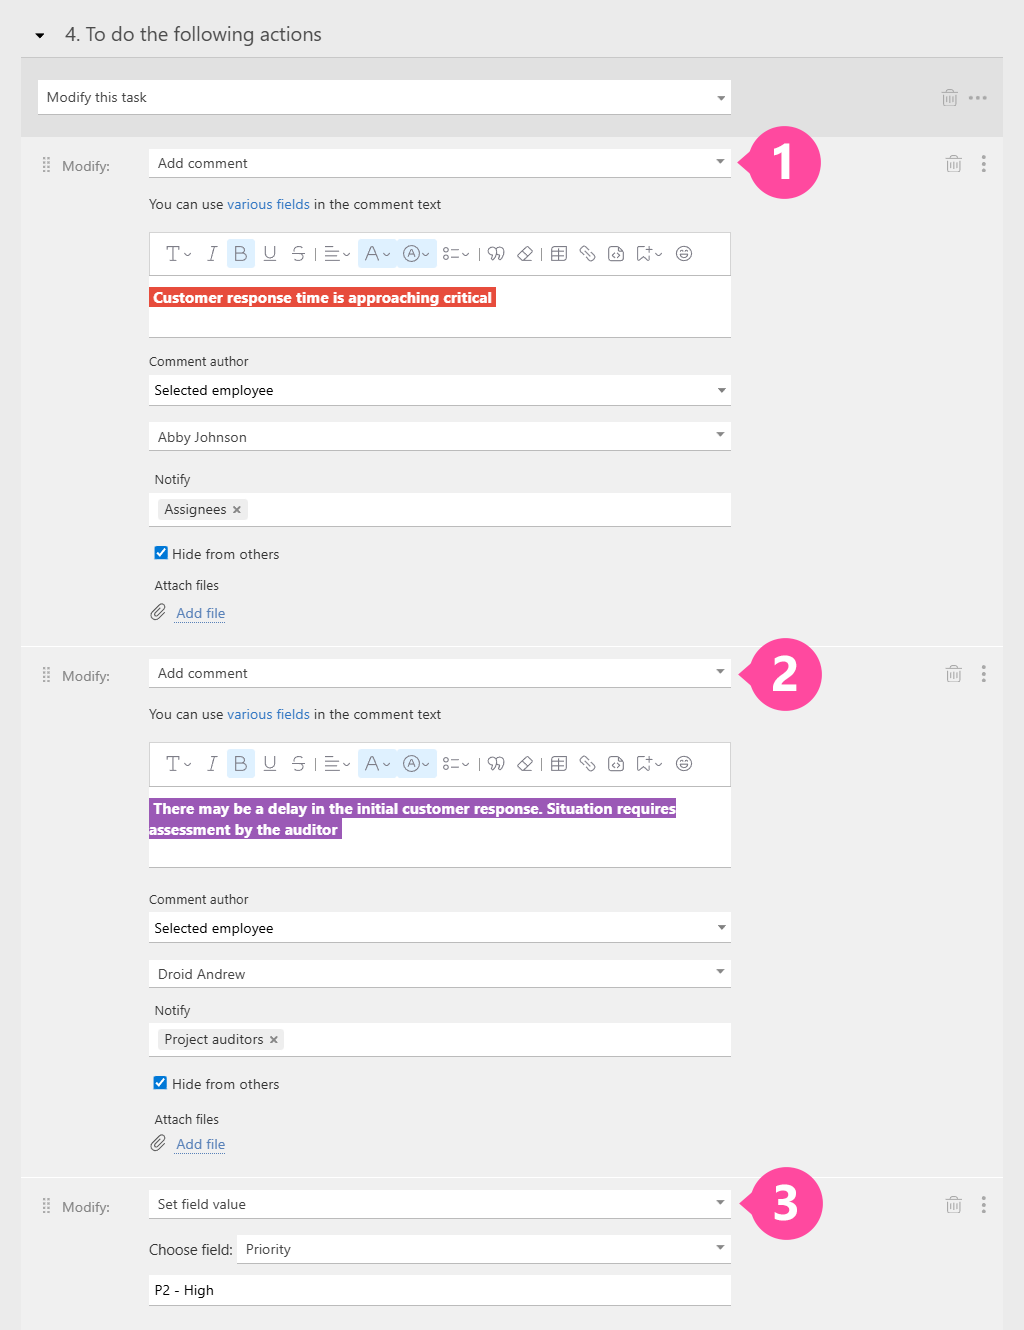1024x1330 pixels.
Task: Open the emoji picker in the second comment editor
Action: pos(684,764)
